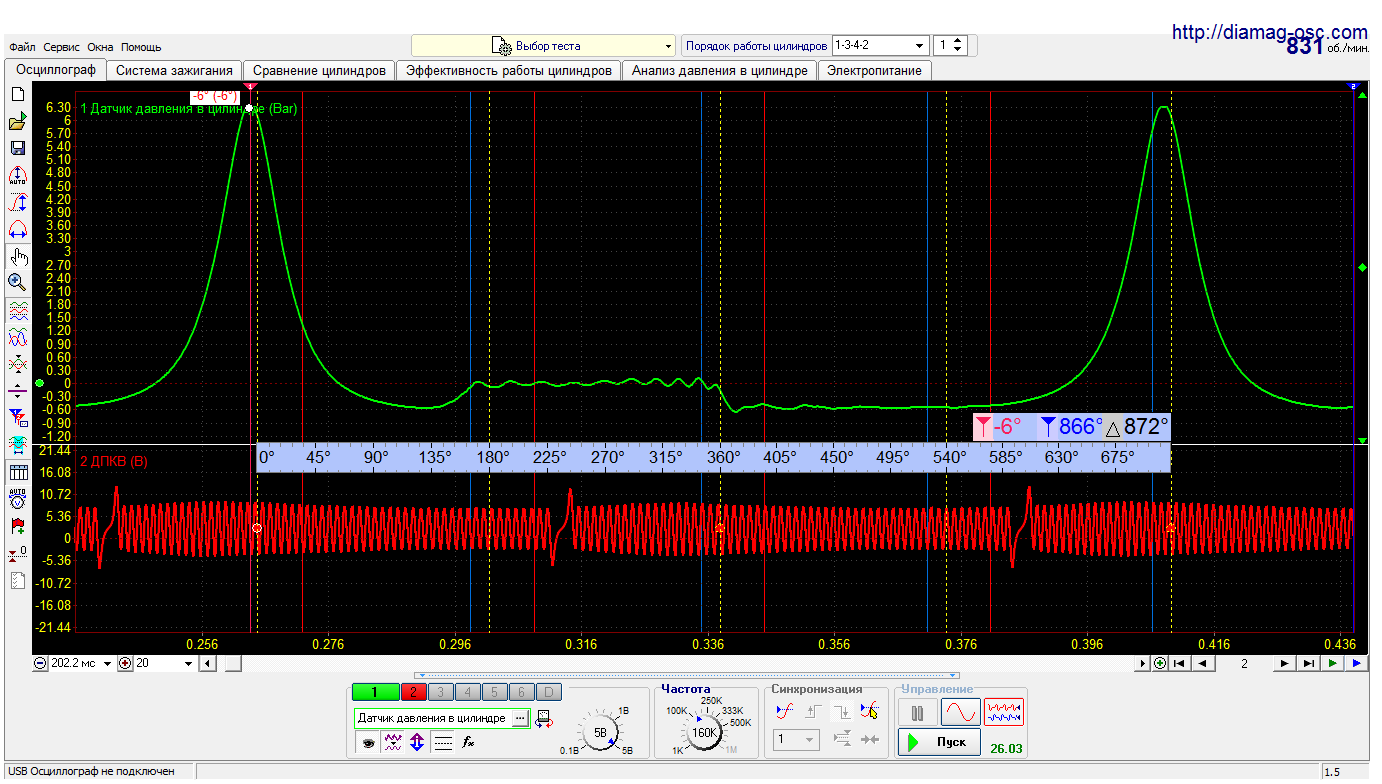
Task: Click the voltage range knob showing 5В
Action: 600,733
